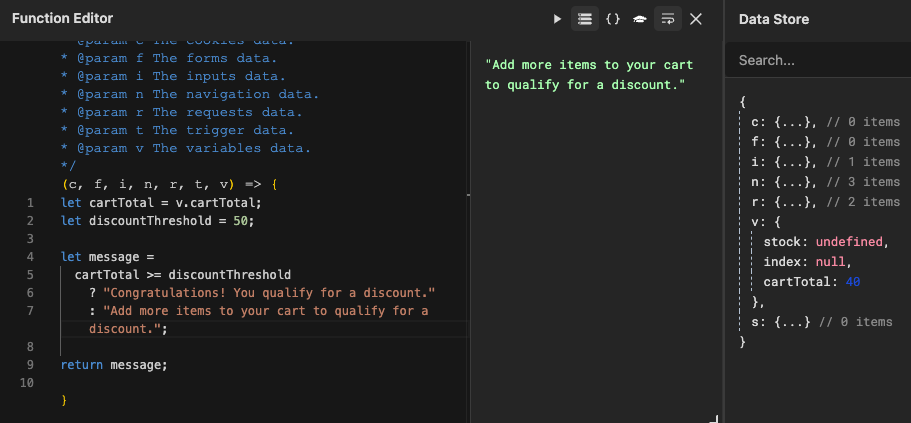
Task: Click the 'Data Store' panel heading
Action: (x=773, y=19)
